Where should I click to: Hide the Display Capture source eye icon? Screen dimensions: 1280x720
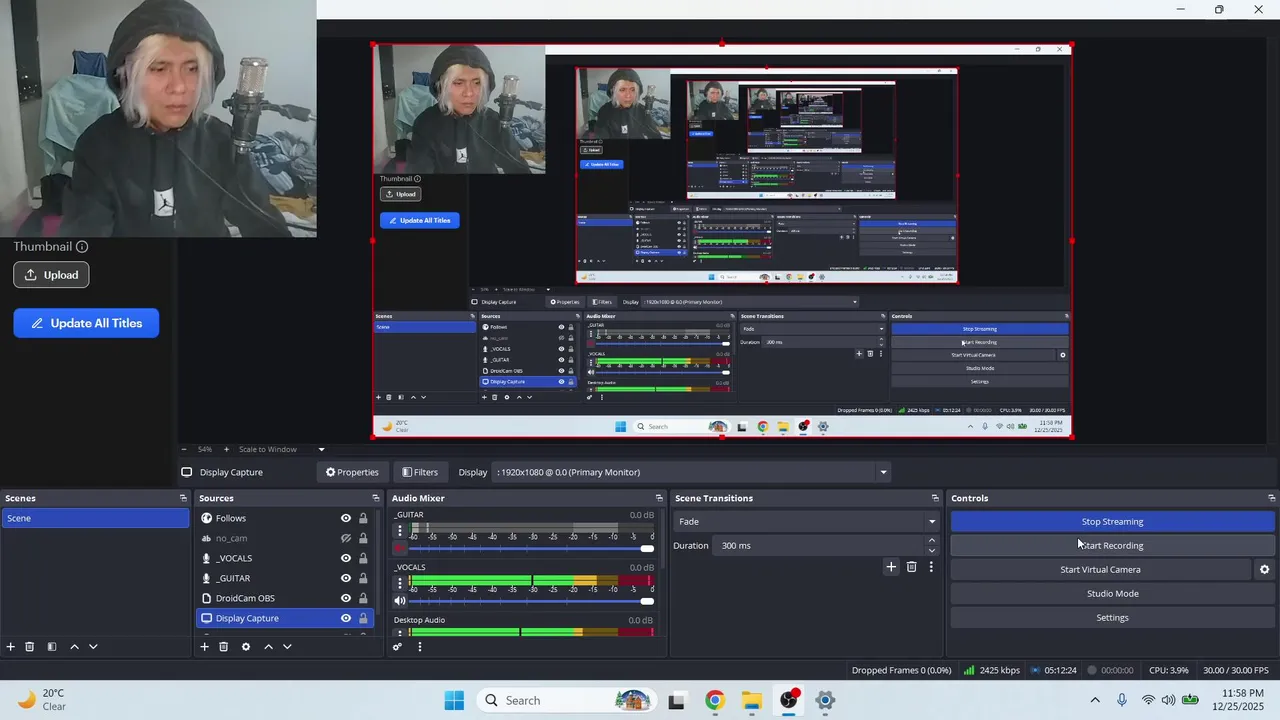346,618
